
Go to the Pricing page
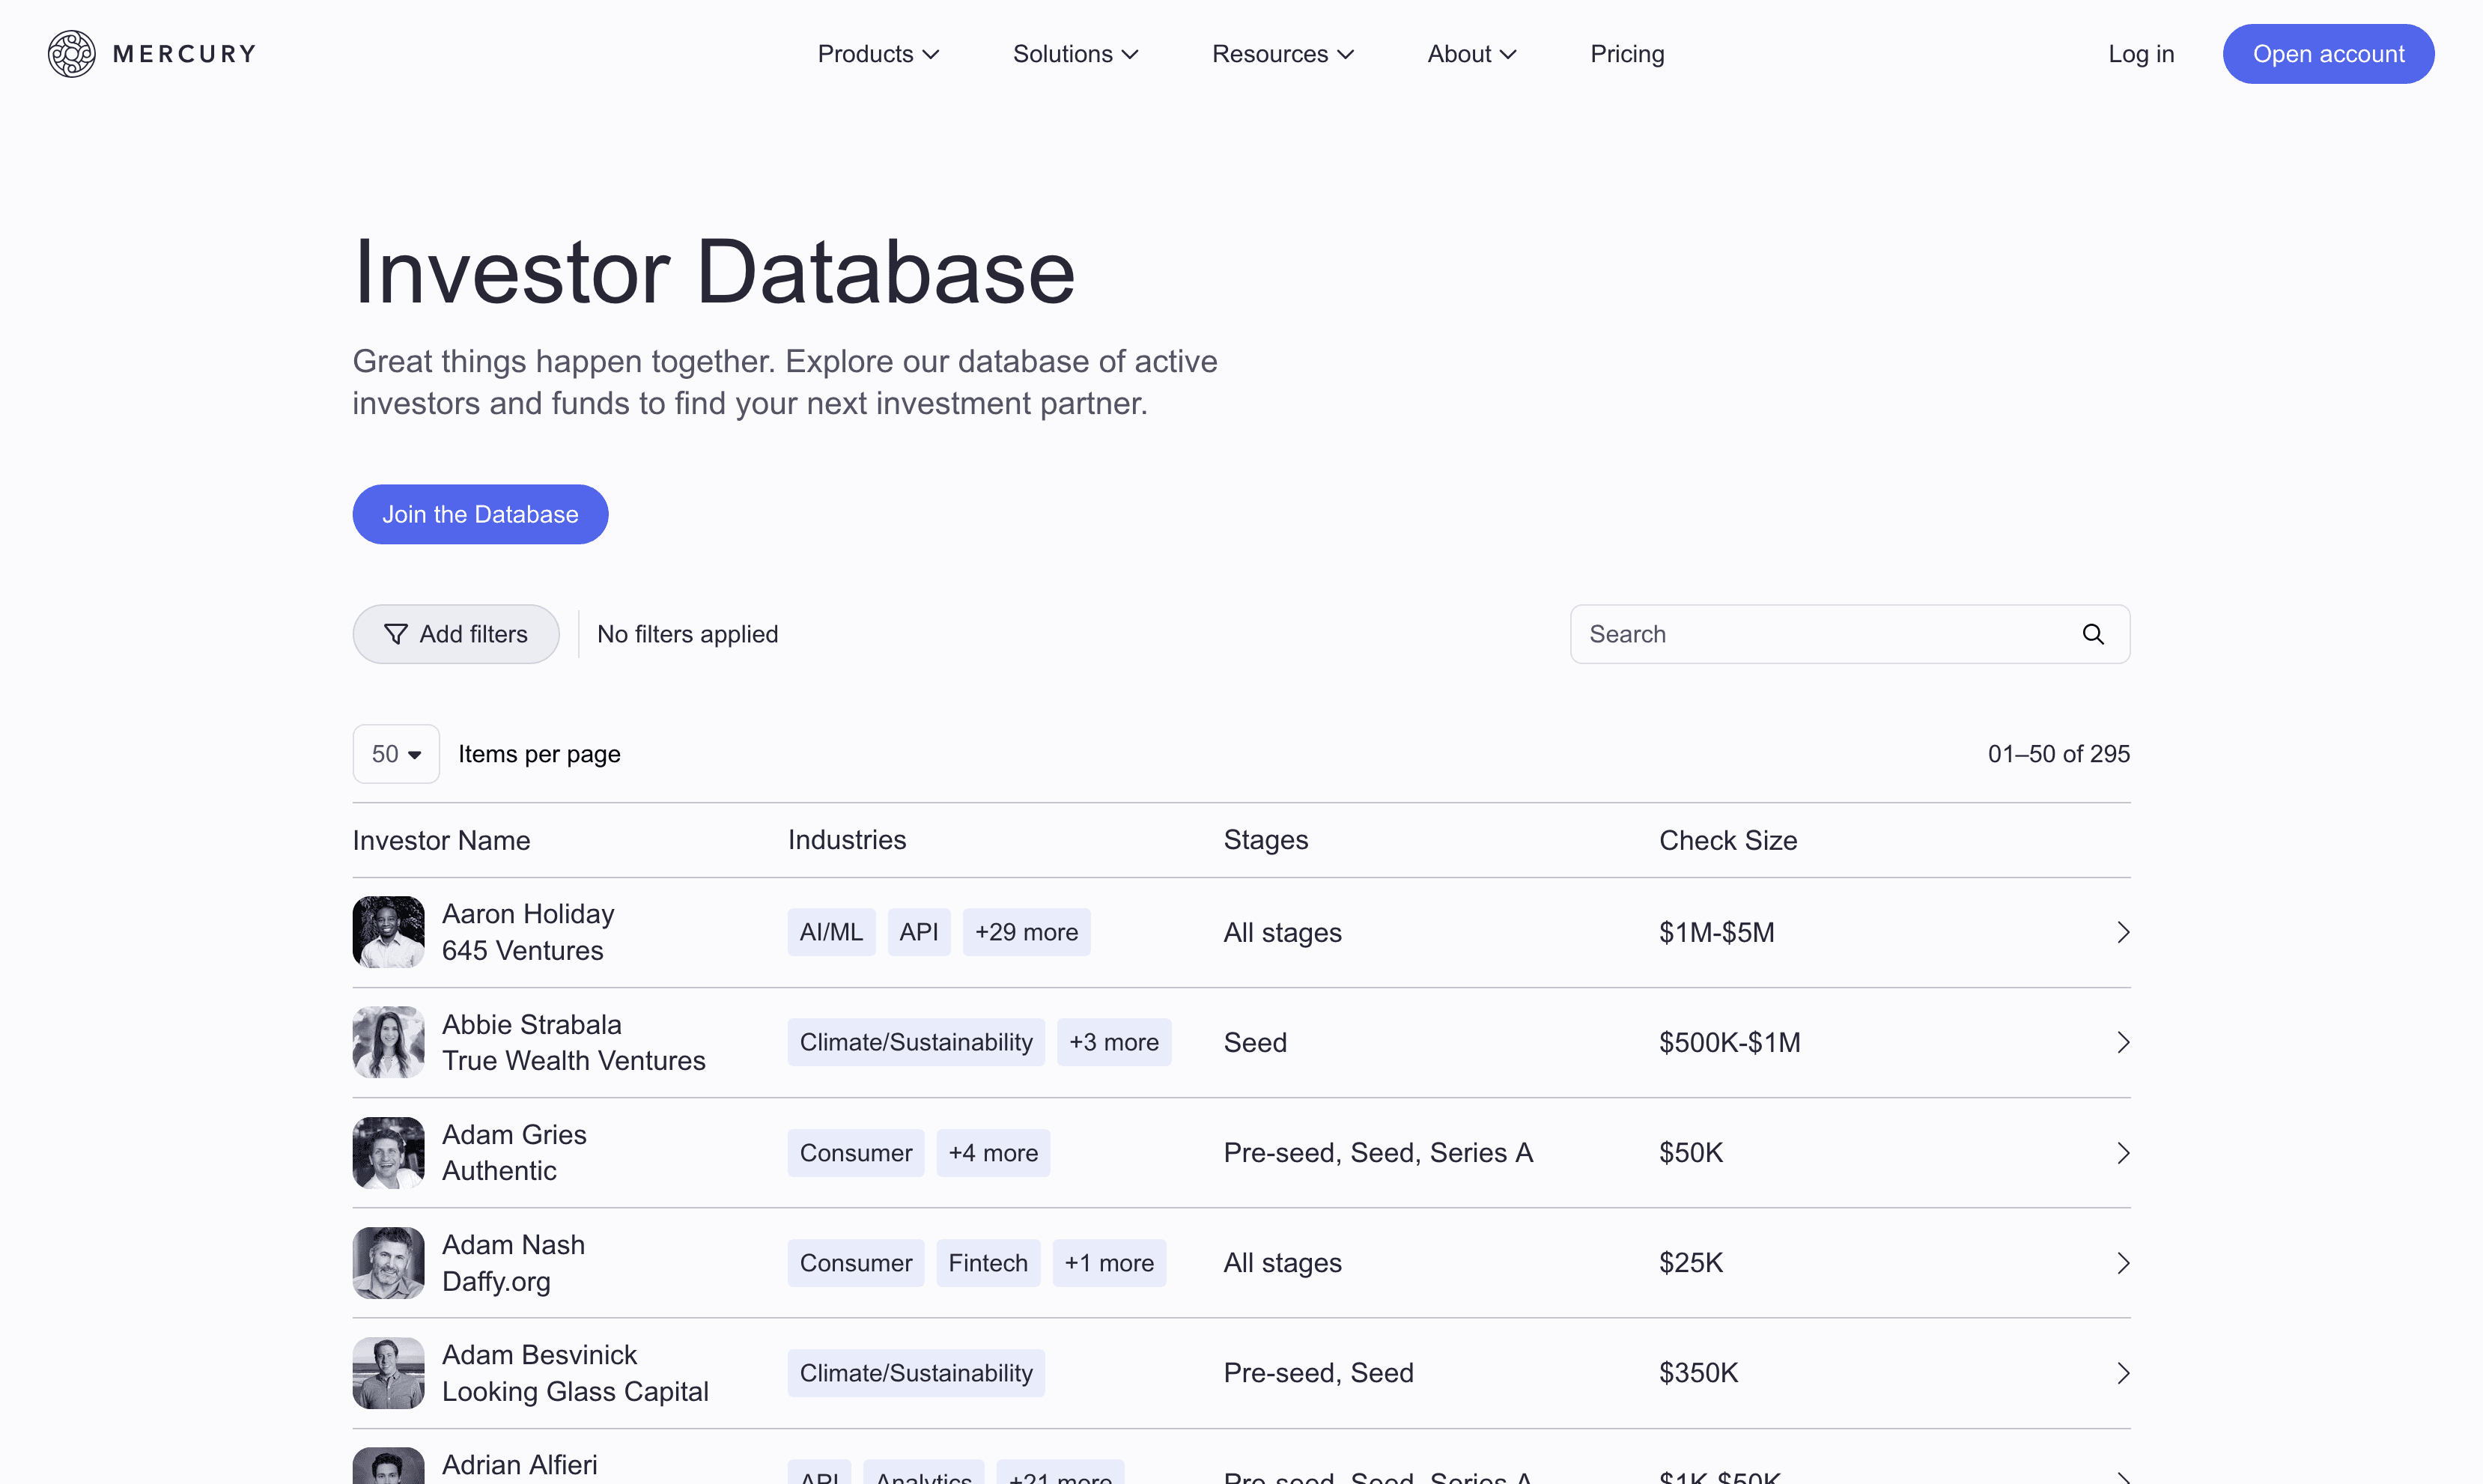[1627, 54]
